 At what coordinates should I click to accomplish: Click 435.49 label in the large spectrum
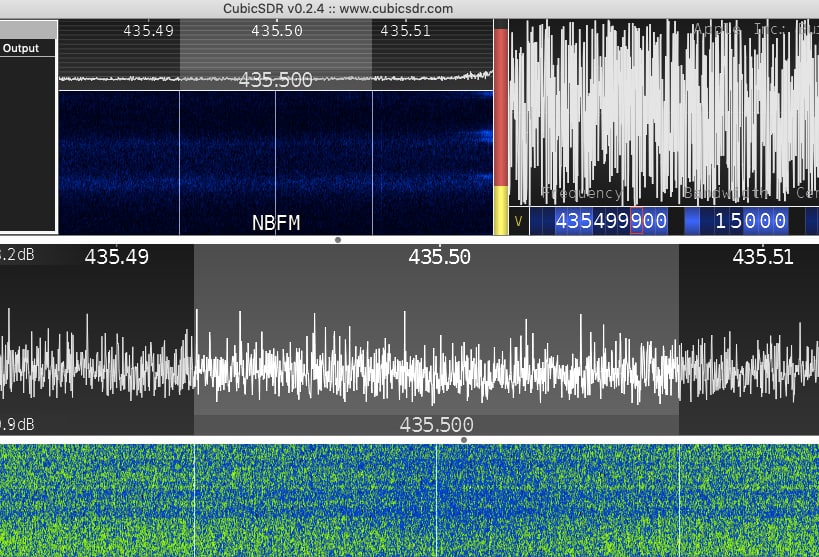tap(116, 257)
